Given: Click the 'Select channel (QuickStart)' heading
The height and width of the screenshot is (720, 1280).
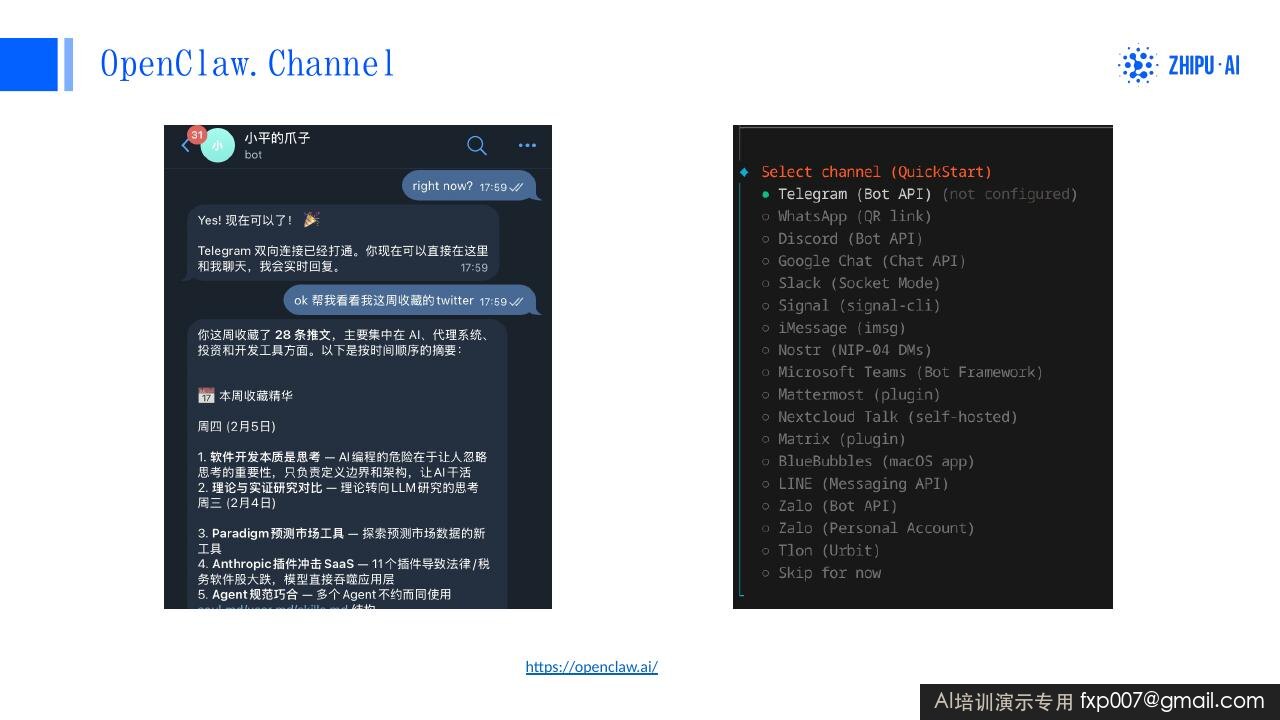Looking at the screenshot, I should 876,172.
